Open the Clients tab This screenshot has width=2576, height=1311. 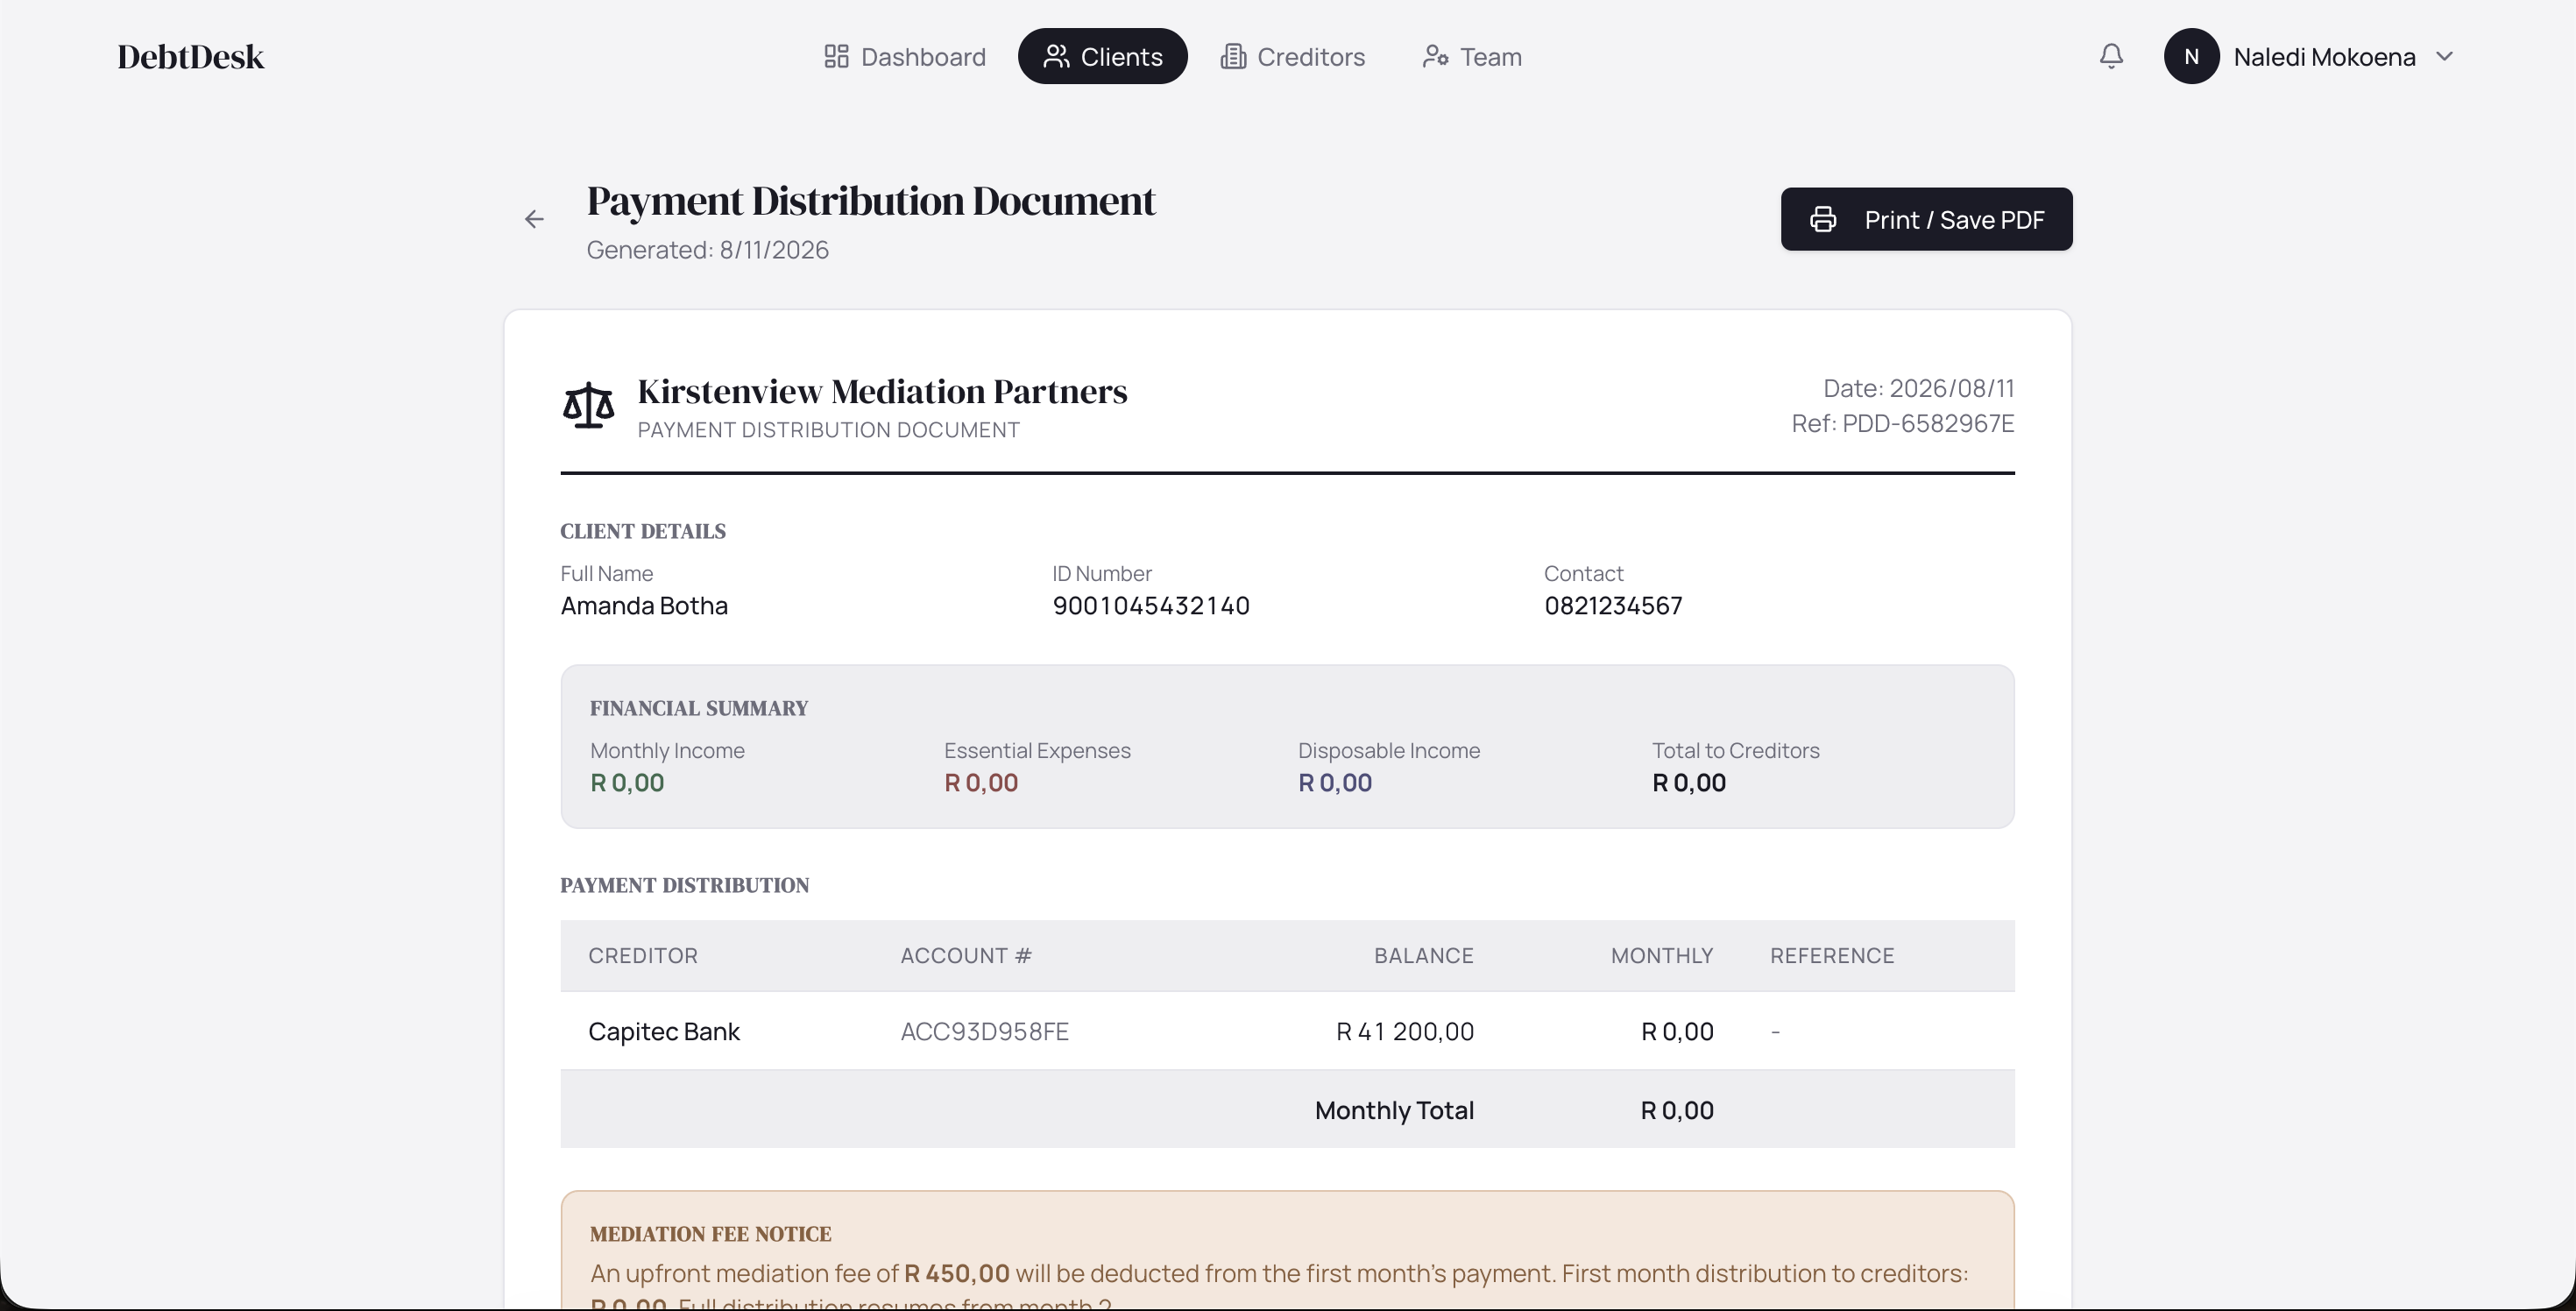(1102, 56)
